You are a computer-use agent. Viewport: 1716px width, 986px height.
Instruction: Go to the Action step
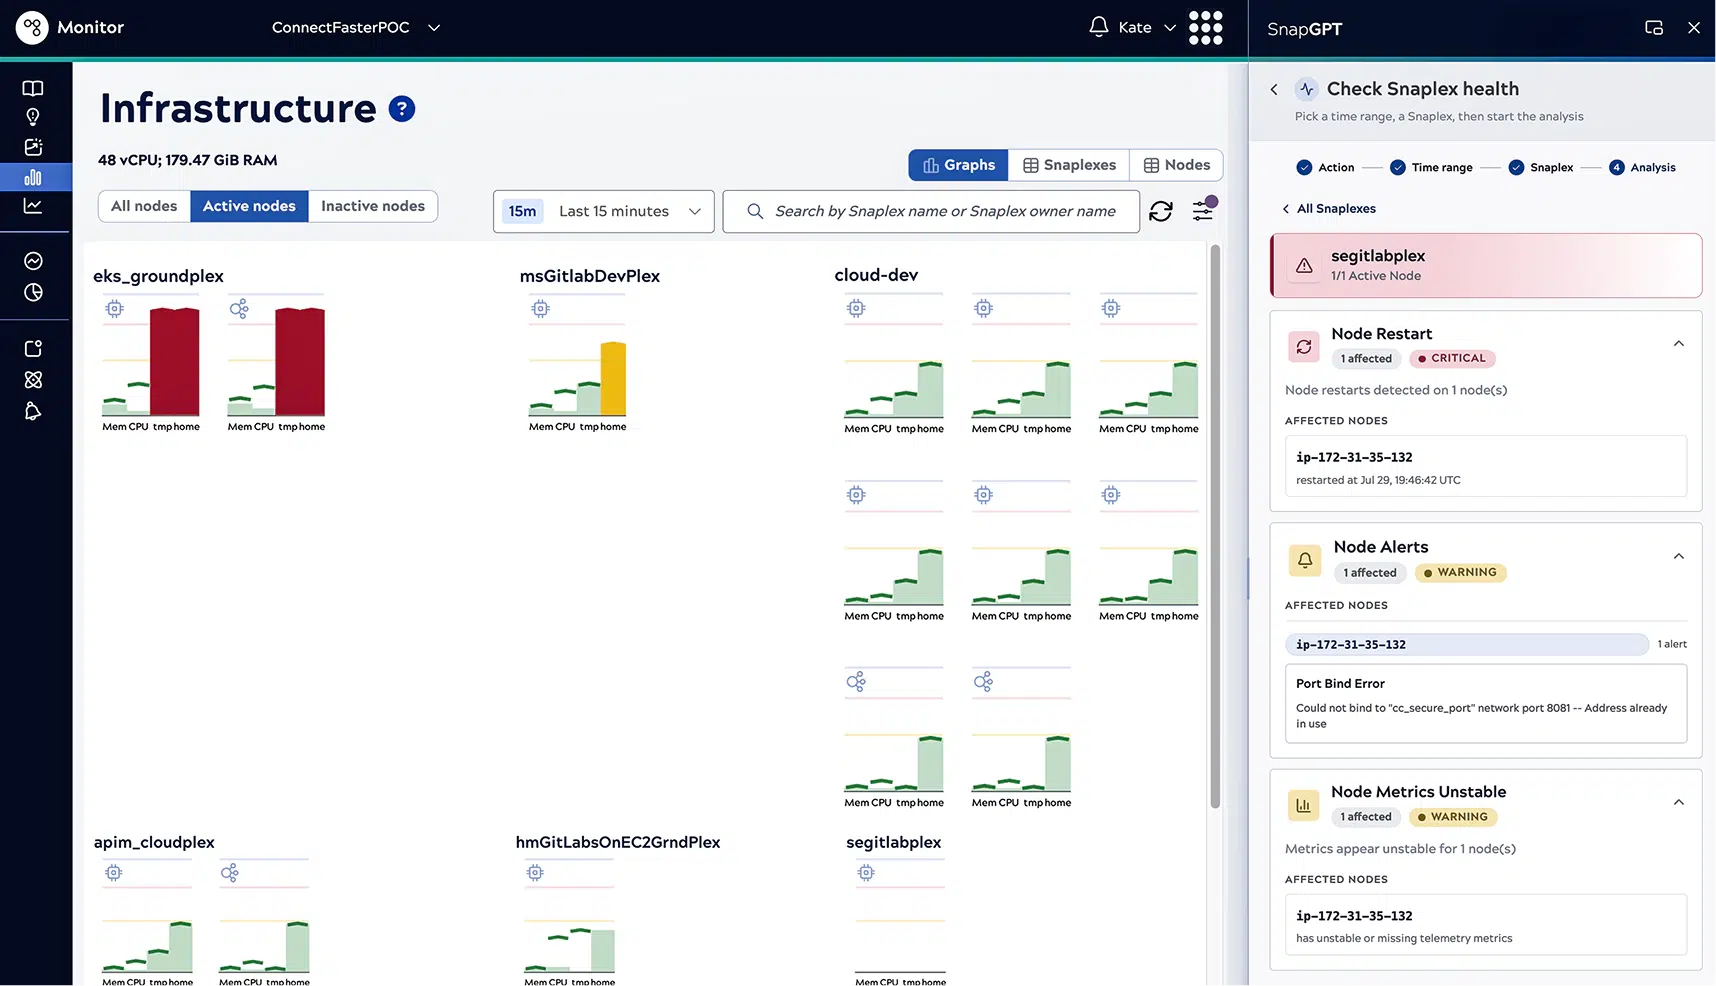point(1325,168)
